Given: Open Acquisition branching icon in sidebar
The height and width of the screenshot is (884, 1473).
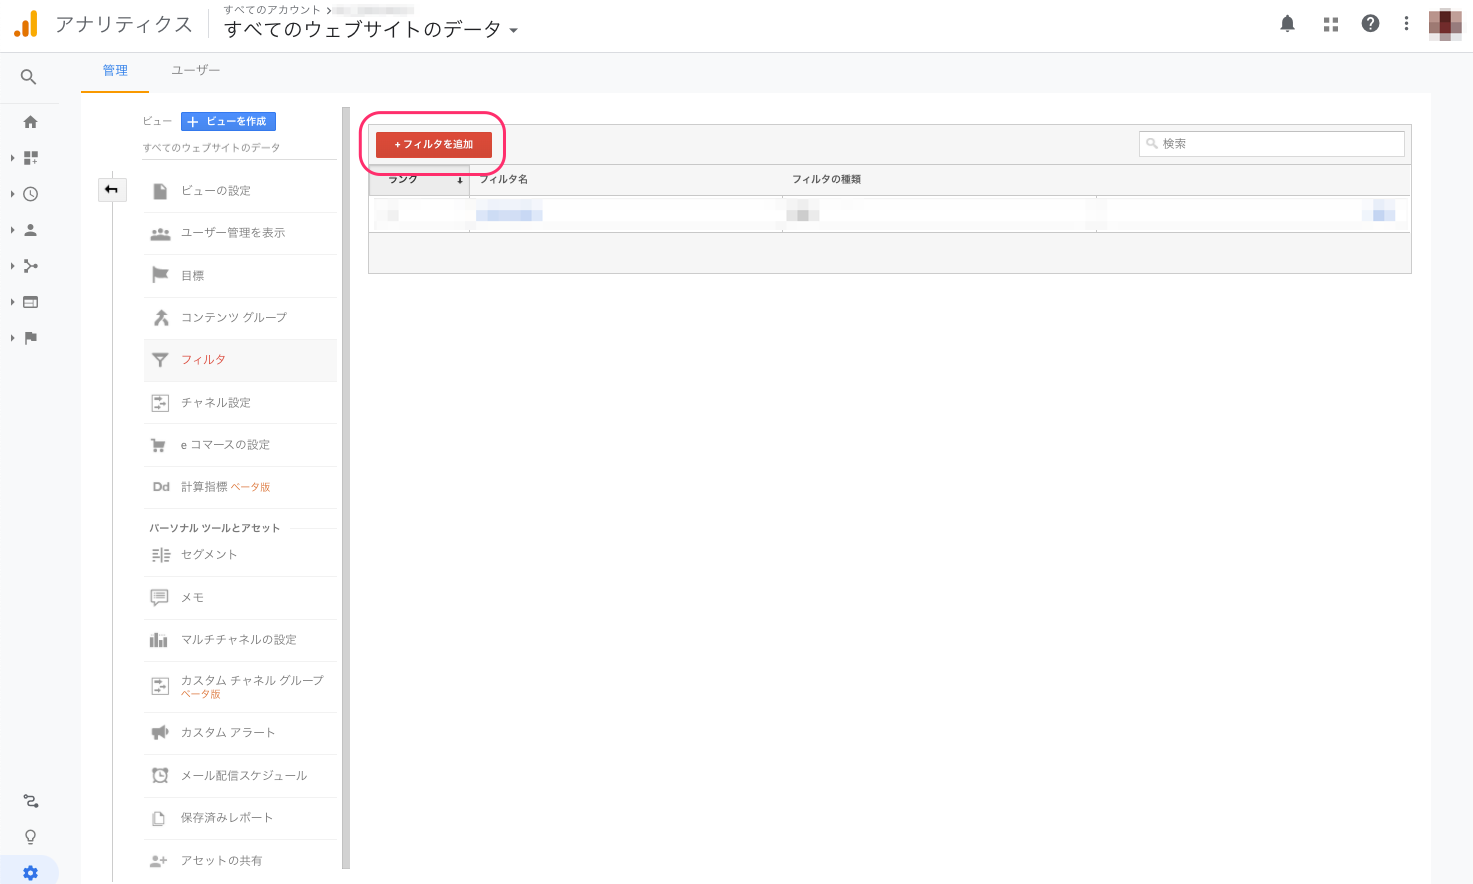Looking at the screenshot, I should (x=30, y=266).
